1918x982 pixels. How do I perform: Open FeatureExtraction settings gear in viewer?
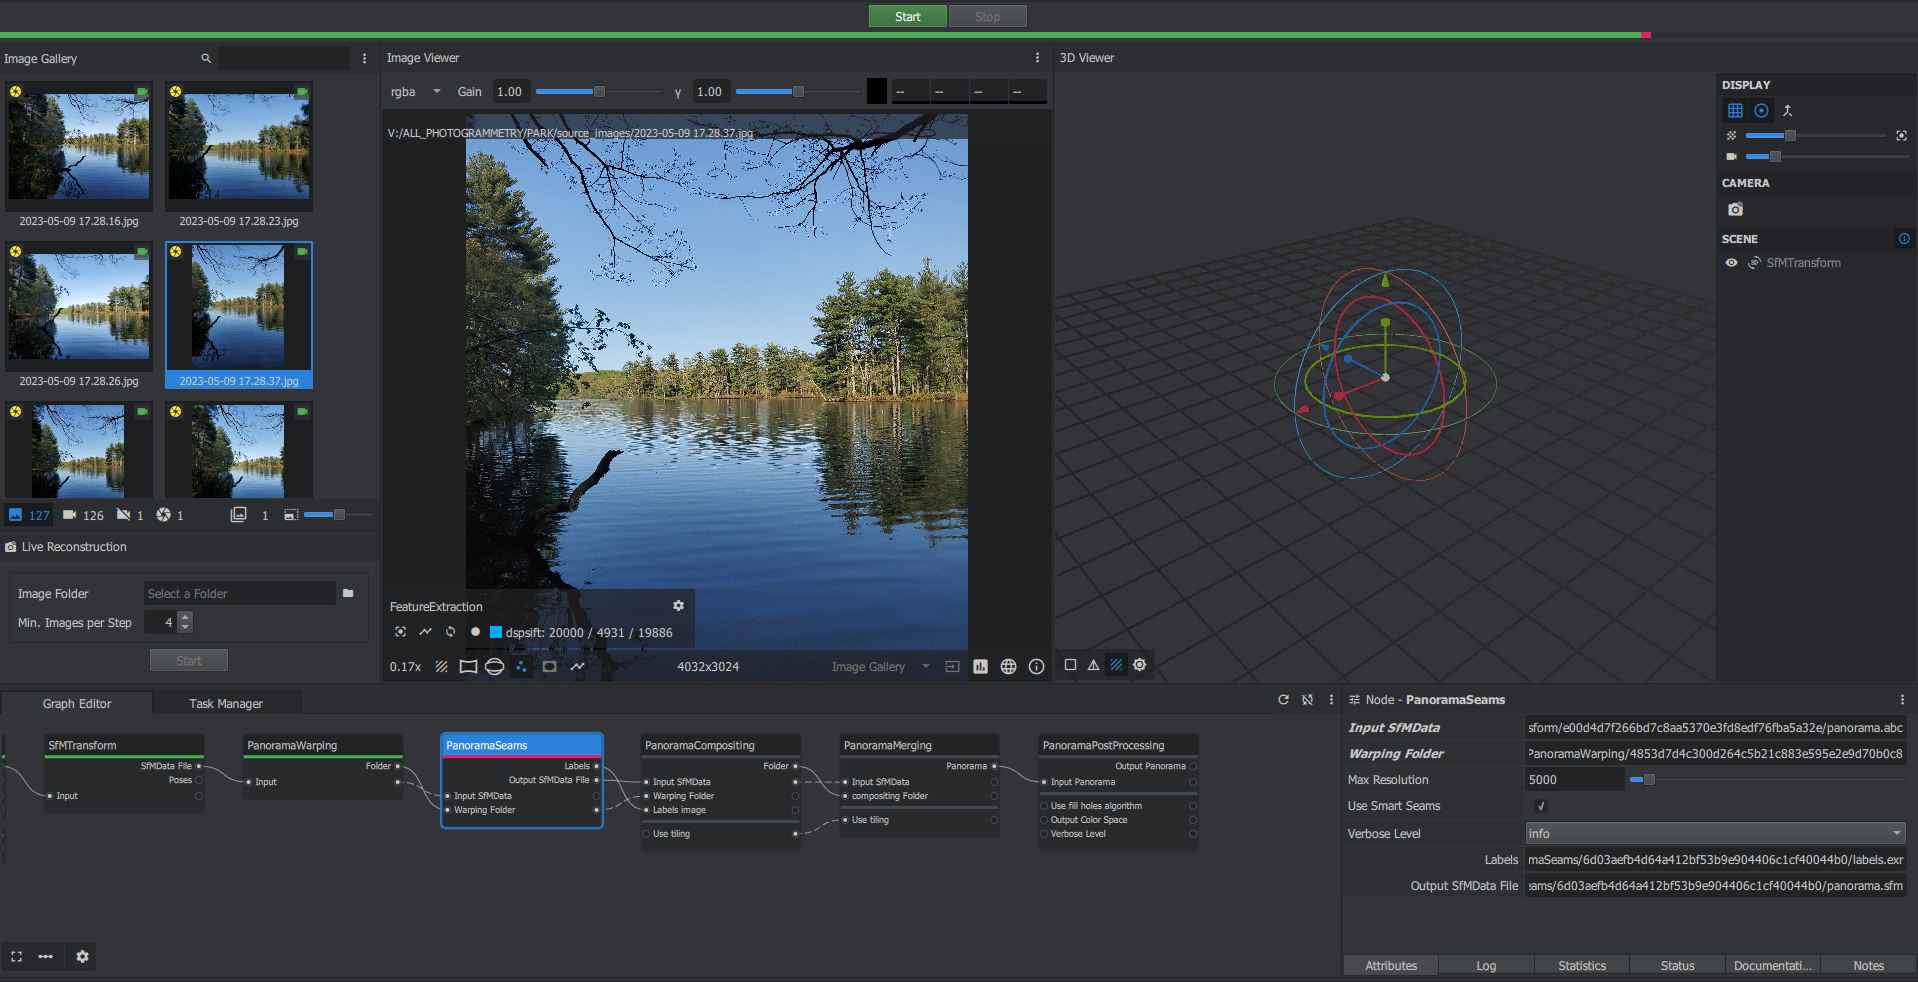678,606
